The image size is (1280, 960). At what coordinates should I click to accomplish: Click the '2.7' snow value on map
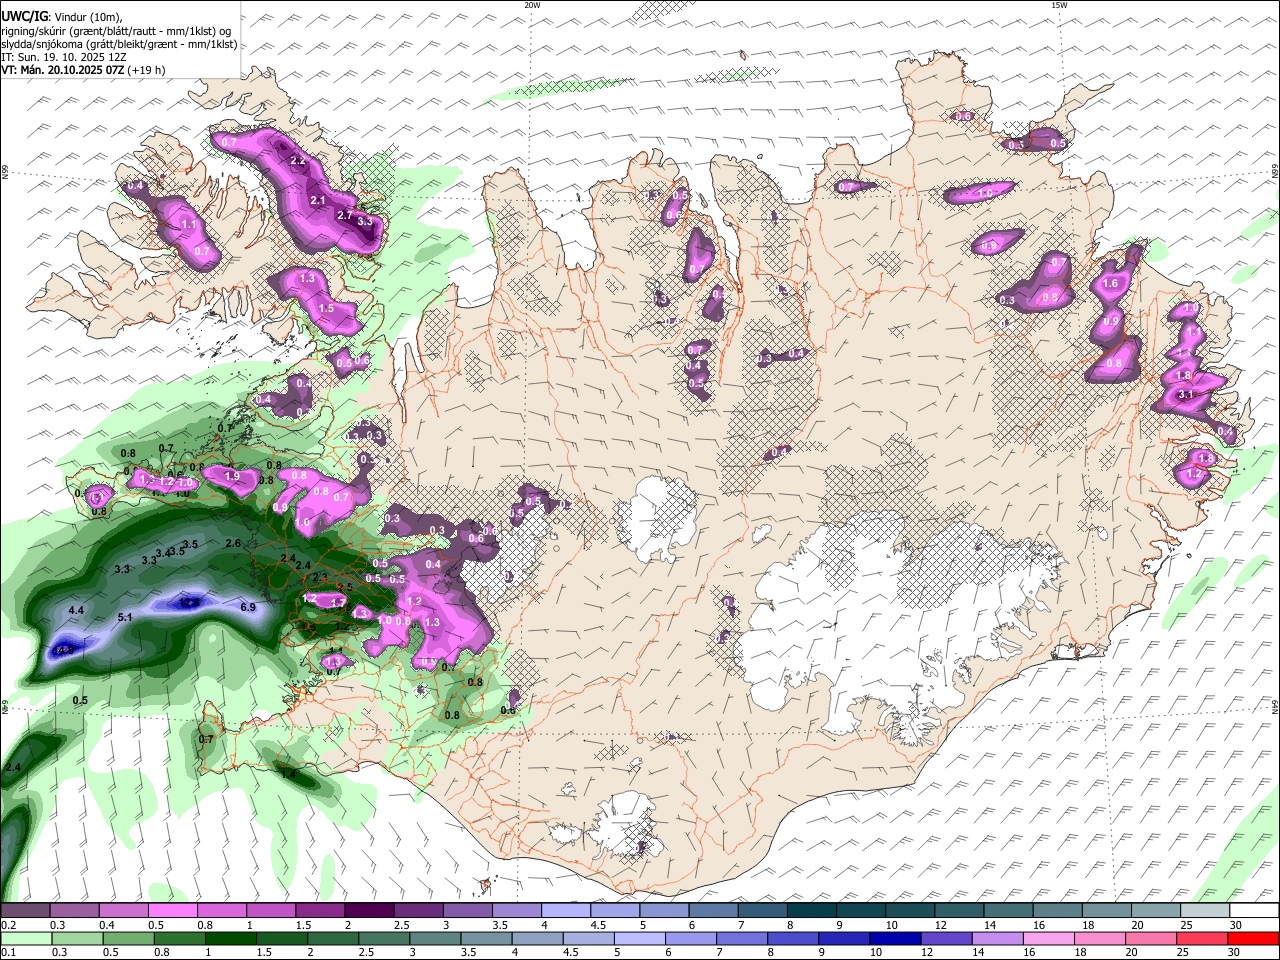pos(344,215)
